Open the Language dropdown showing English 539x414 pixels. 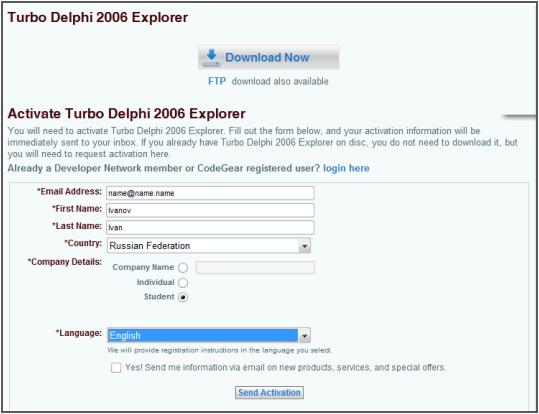[x=209, y=335]
